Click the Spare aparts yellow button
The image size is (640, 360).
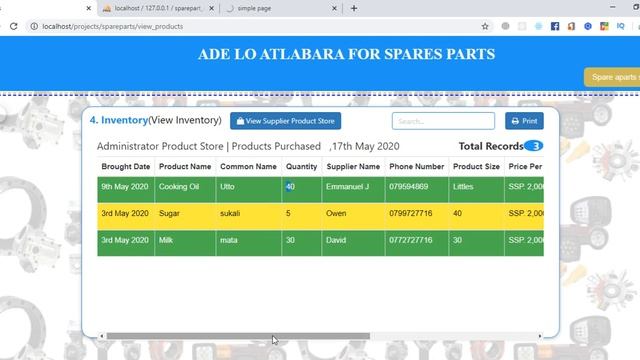(x=612, y=77)
